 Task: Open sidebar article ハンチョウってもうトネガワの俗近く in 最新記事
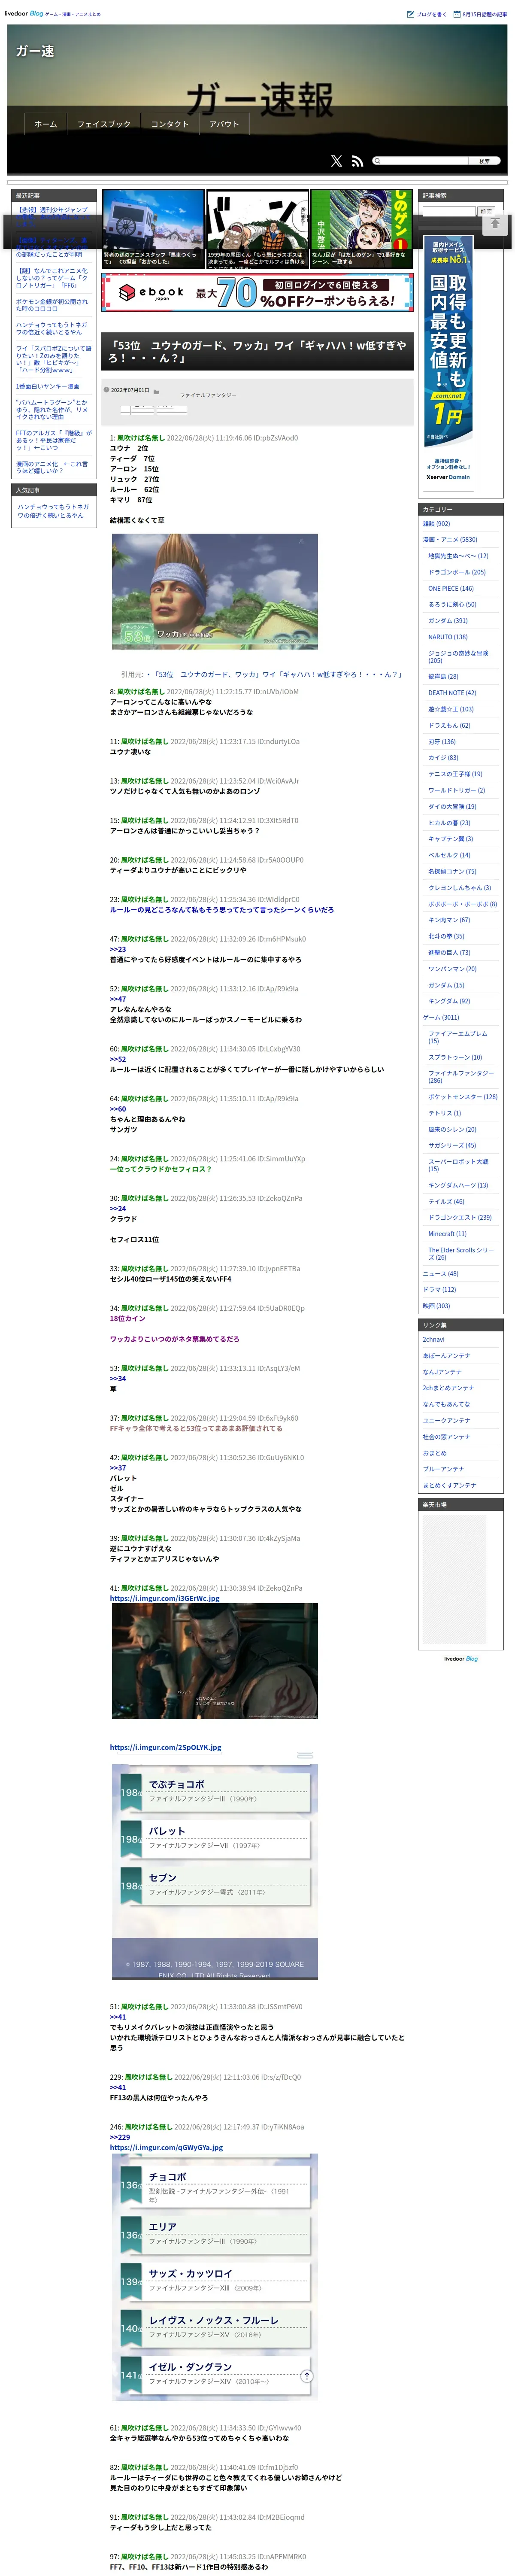pos(52,328)
